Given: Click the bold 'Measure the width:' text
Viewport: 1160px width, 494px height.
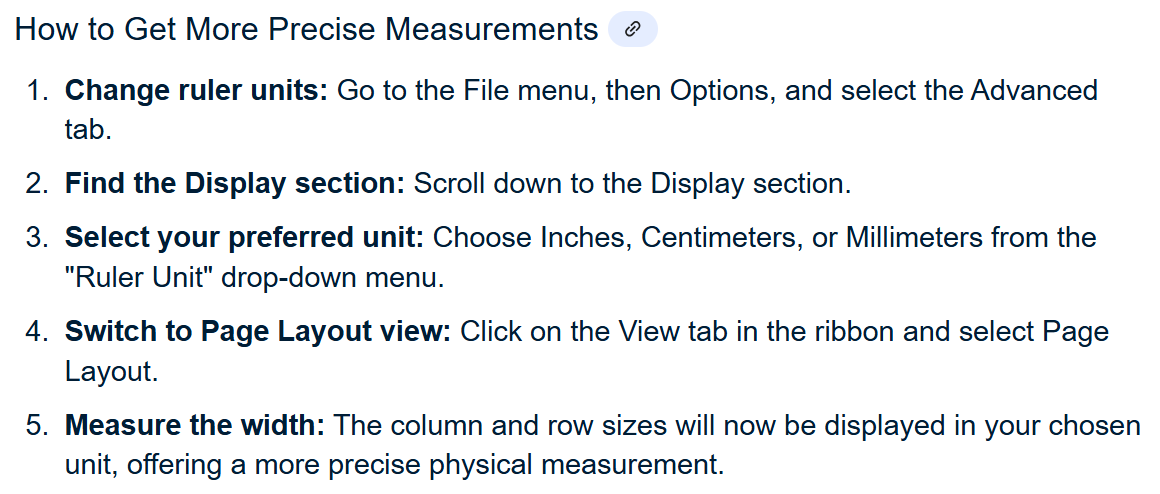Looking at the screenshot, I should click(195, 425).
